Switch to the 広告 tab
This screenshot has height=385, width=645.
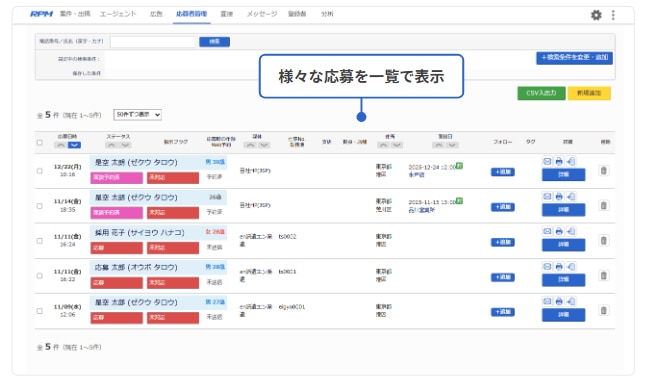(x=156, y=14)
